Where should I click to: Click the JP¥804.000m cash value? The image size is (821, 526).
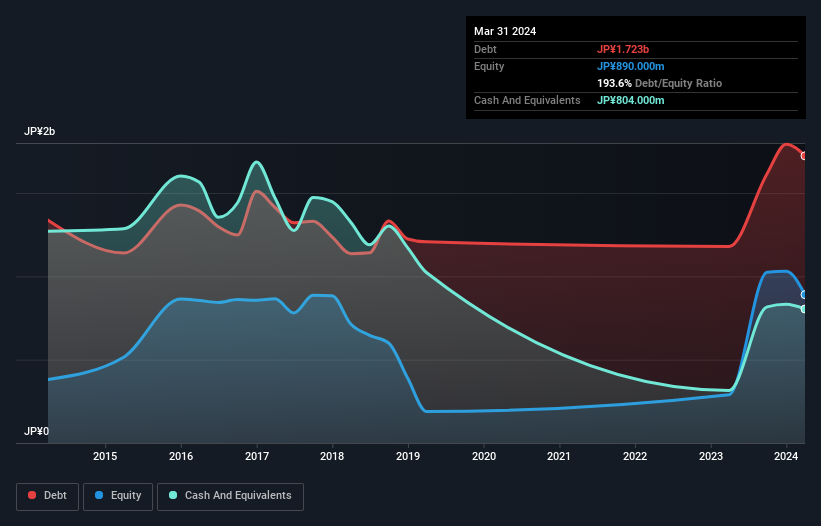(630, 100)
